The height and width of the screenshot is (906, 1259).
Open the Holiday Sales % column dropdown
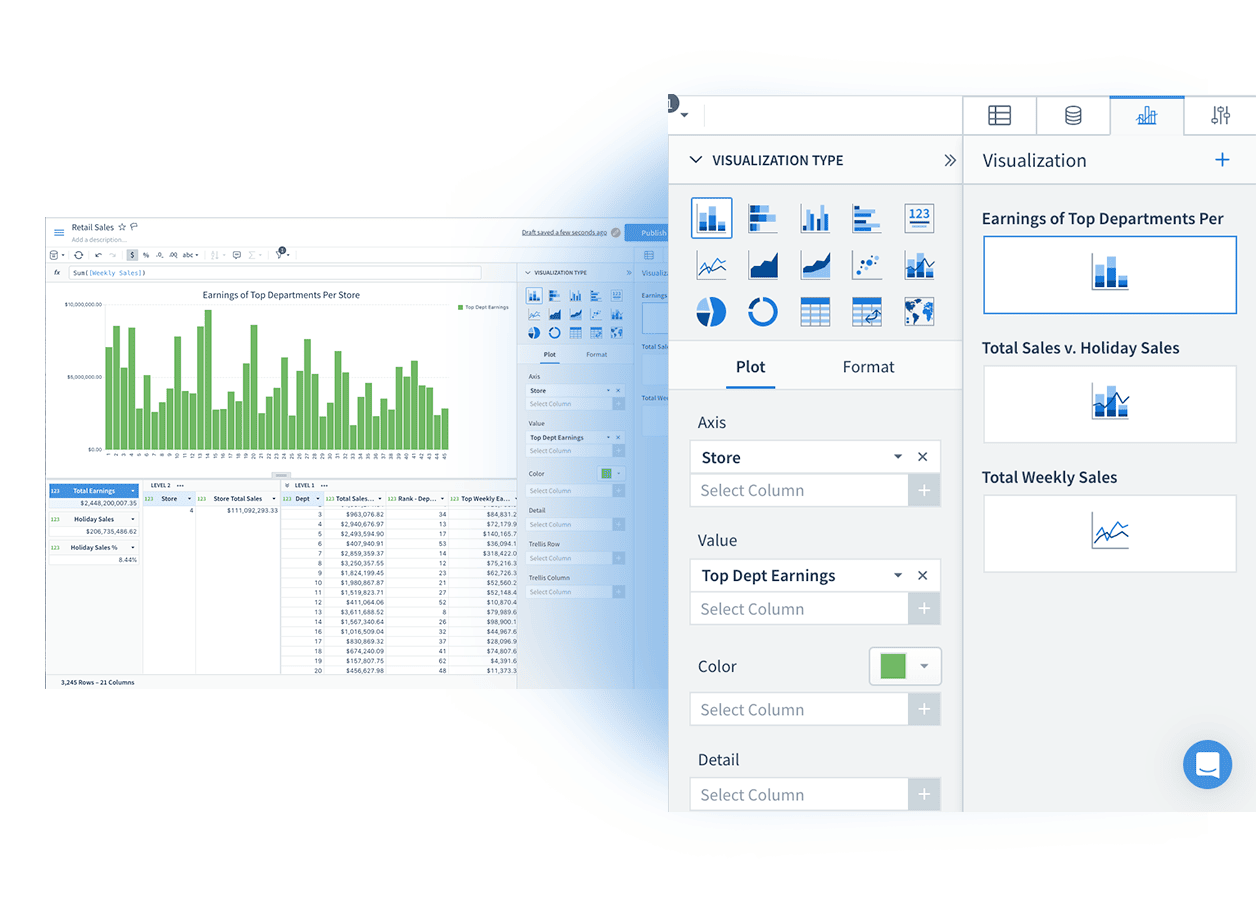pos(133,547)
